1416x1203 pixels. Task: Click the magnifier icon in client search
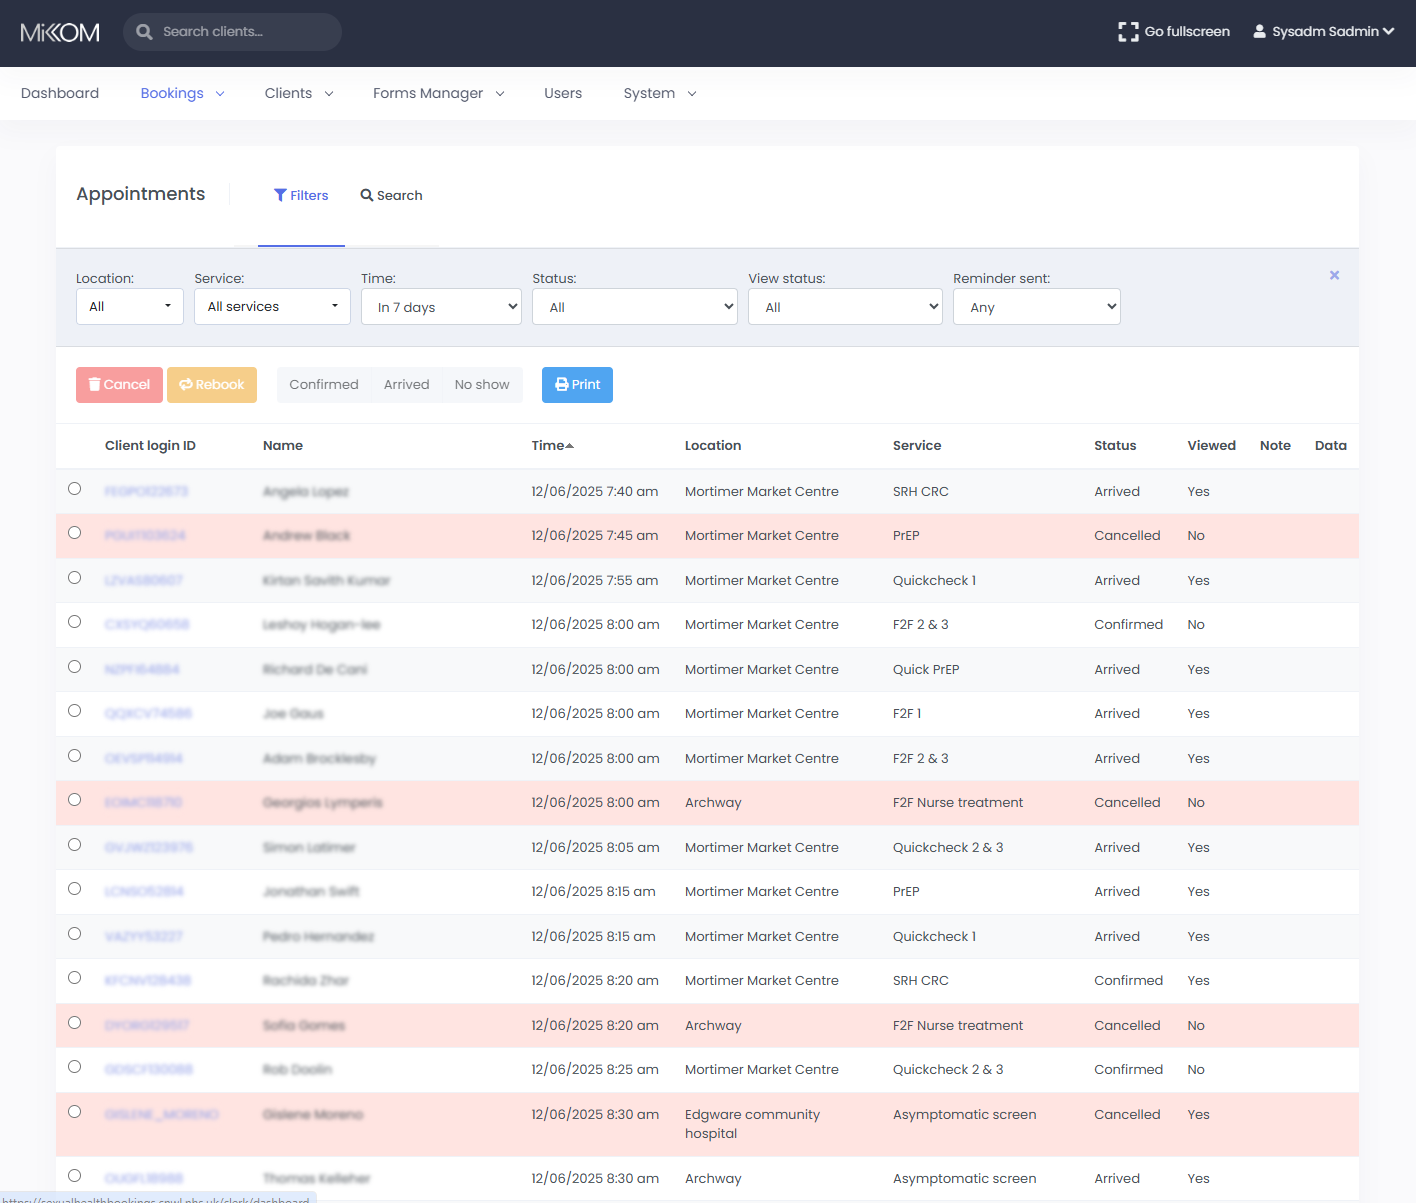145,32
